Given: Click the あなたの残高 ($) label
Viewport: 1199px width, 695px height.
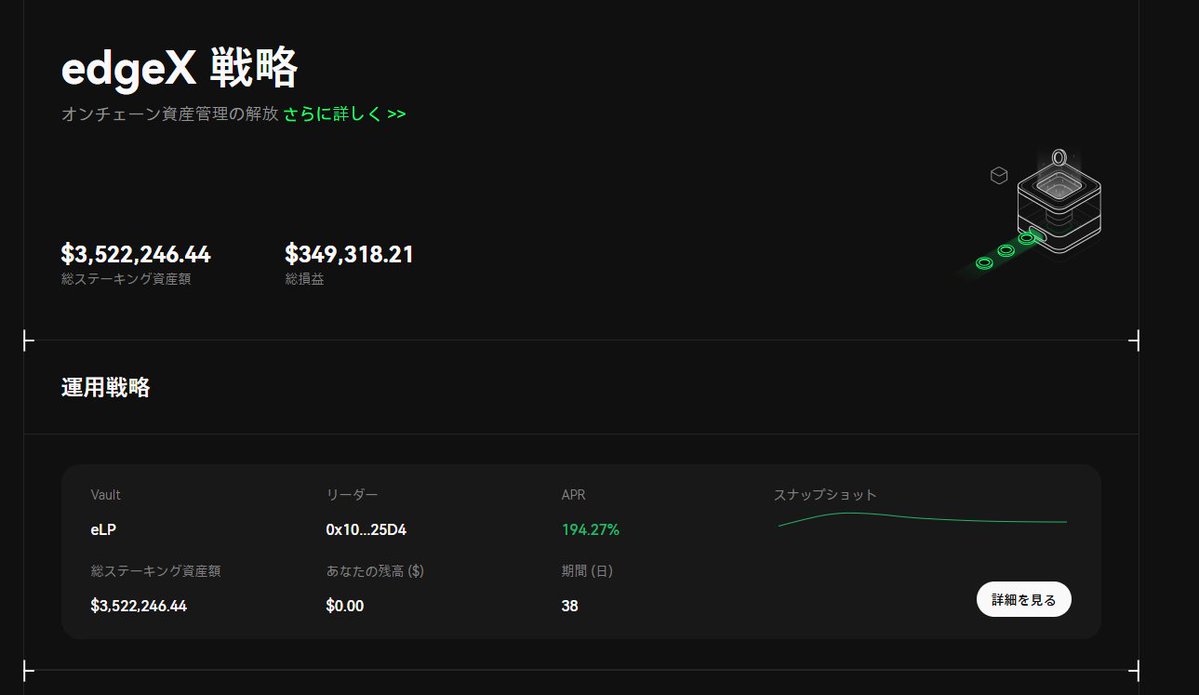Looking at the screenshot, I should tap(375, 571).
